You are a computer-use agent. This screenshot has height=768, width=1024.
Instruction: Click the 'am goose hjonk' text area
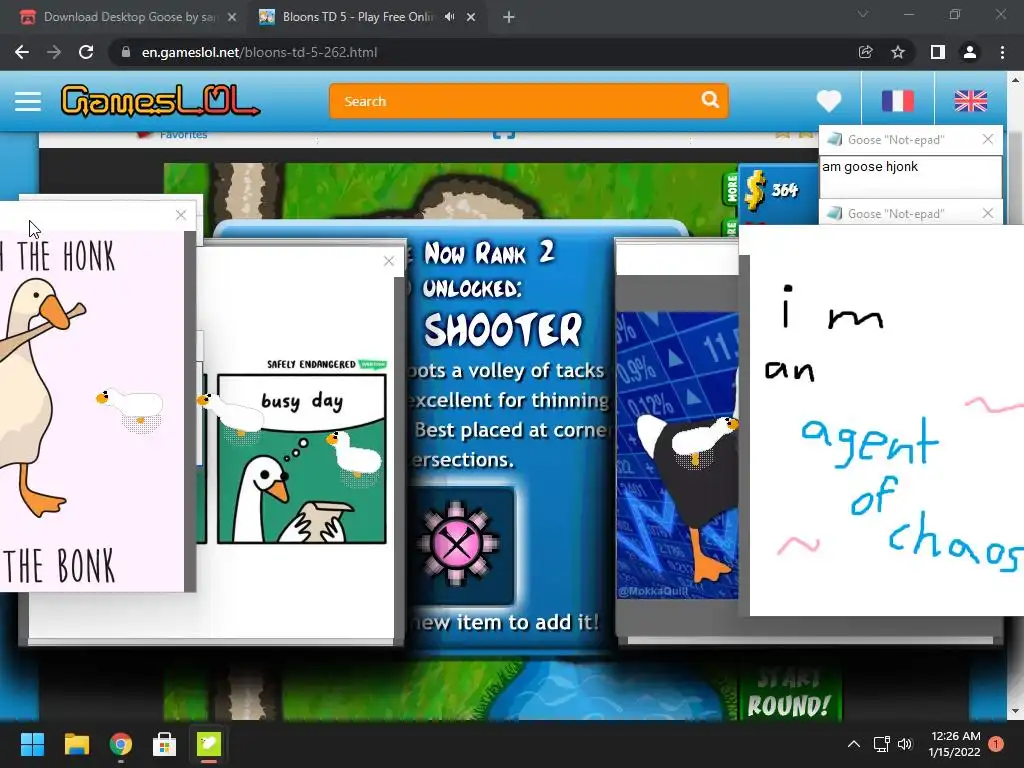910,176
